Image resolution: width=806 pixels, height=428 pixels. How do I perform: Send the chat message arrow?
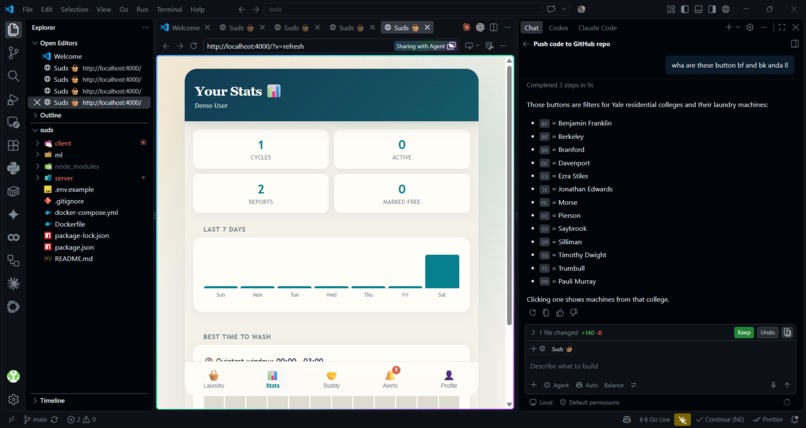click(787, 385)
